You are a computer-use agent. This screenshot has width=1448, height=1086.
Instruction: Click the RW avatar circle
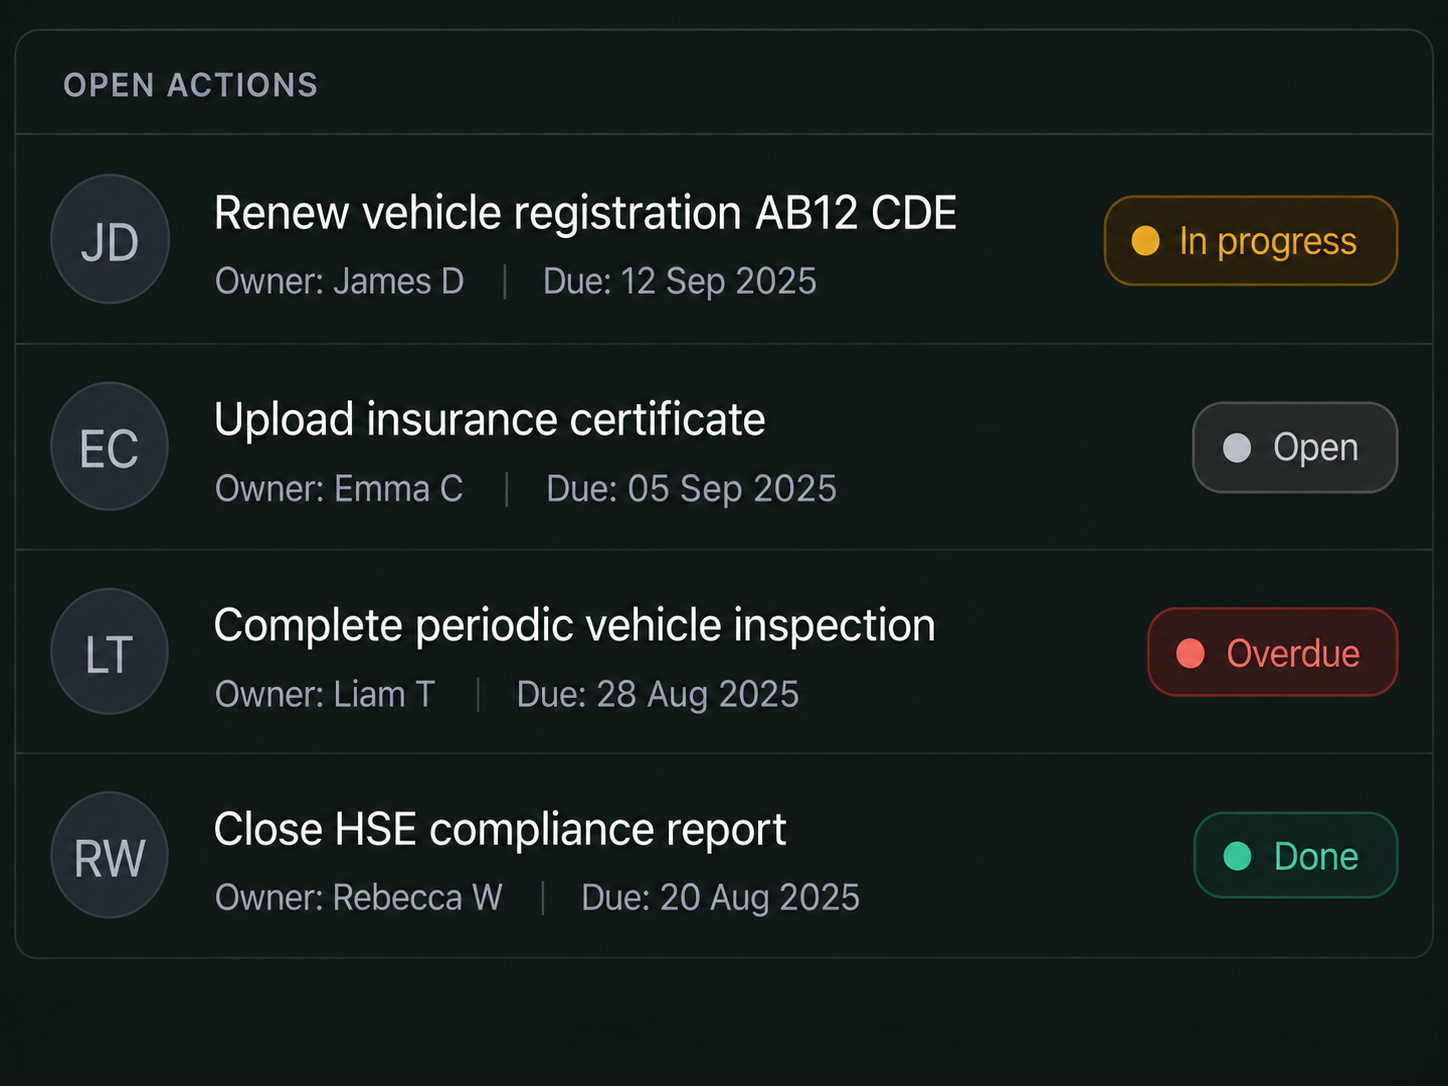coord(110,856)
